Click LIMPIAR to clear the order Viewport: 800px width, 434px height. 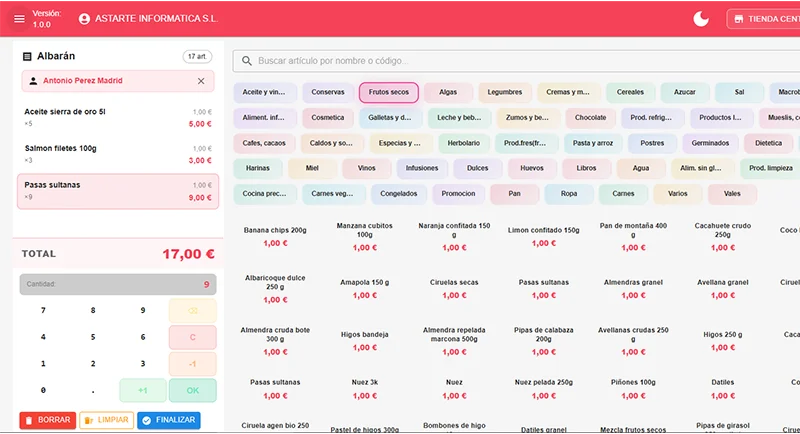click(106, 420)
